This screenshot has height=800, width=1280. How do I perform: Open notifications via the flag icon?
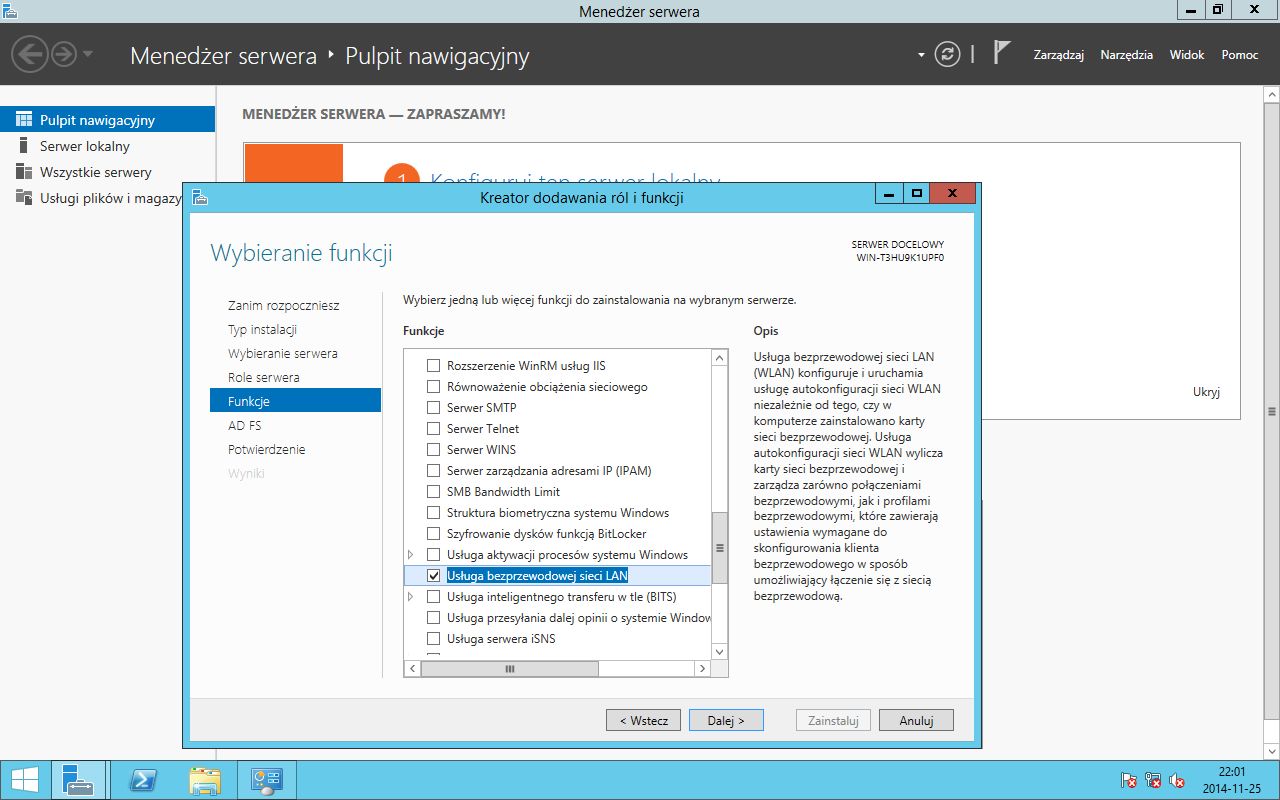pyautogui.click(x=1001, y=53)
